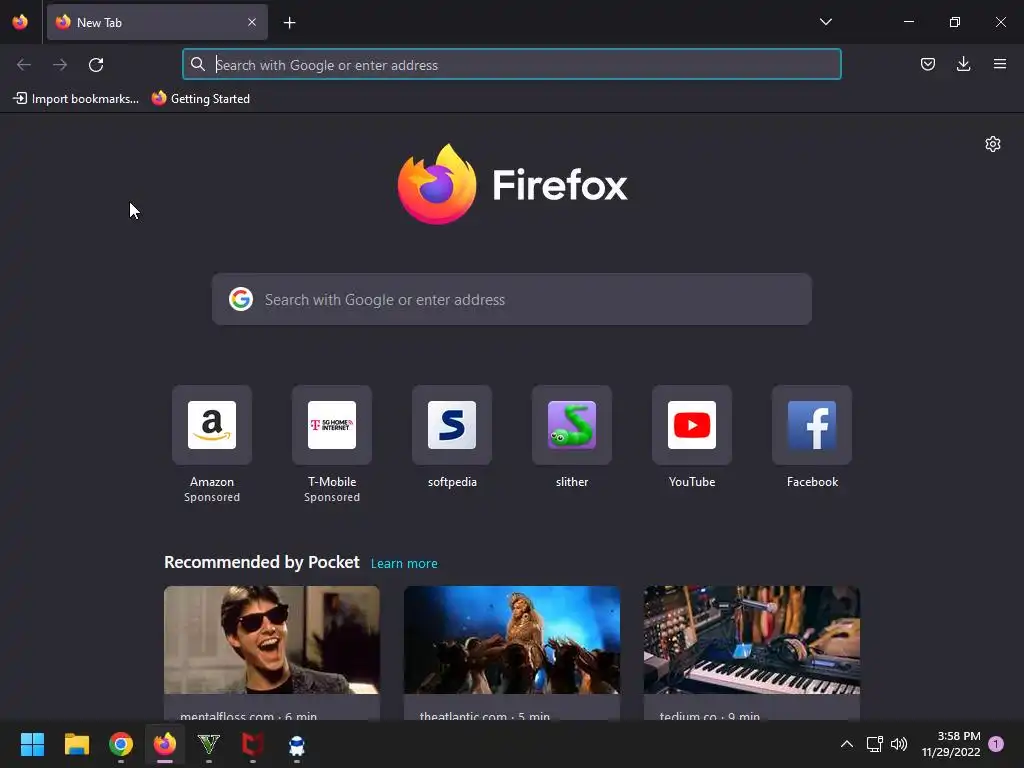Click the forward navigation arrow

[x=60, y=65]
